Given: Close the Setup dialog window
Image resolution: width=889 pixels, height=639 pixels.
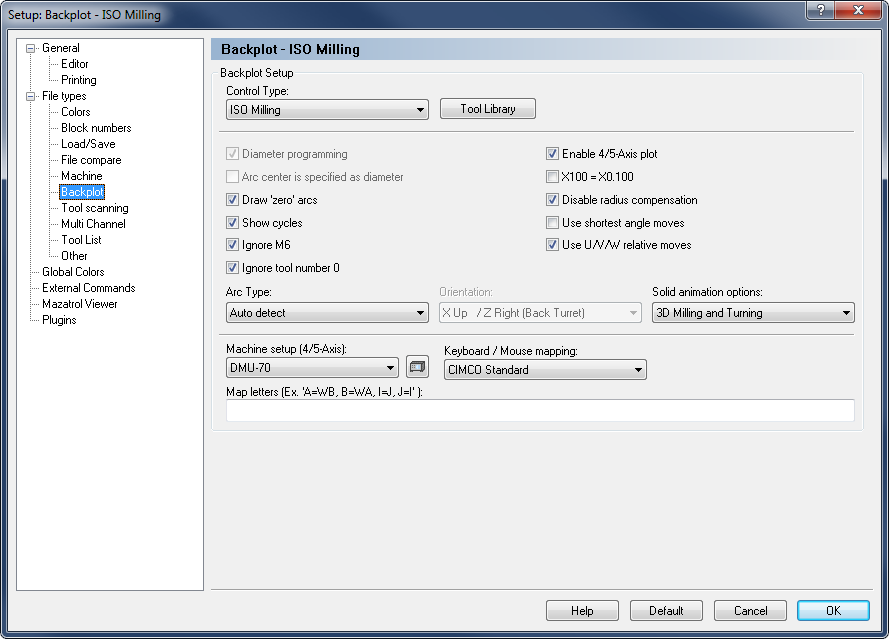Looking at the screenshot, I should click(x=859, y=10).
